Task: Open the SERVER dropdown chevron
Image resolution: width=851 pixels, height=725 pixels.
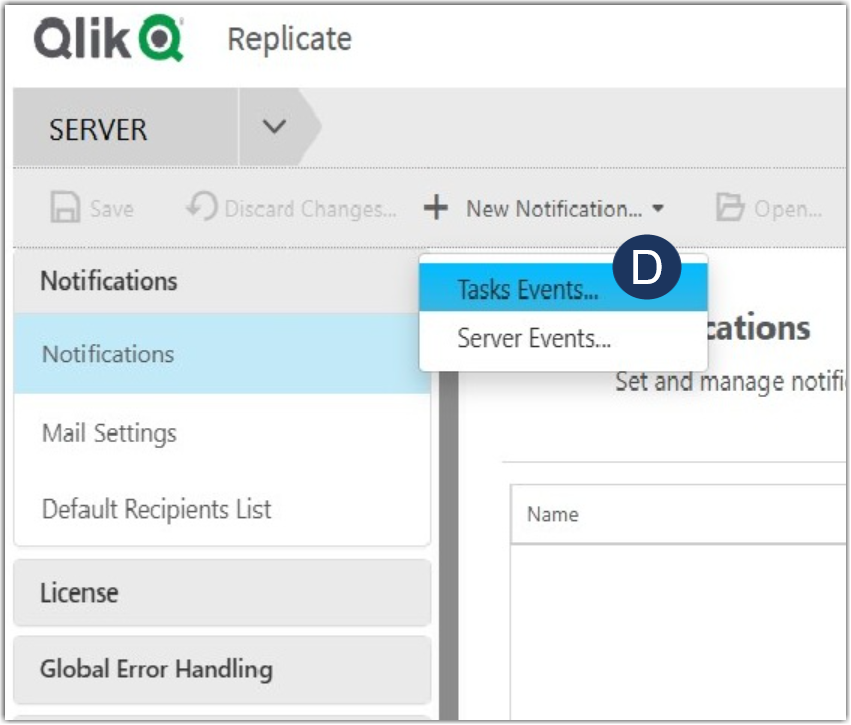Action: pyautogui.click(x=273, y=128)
